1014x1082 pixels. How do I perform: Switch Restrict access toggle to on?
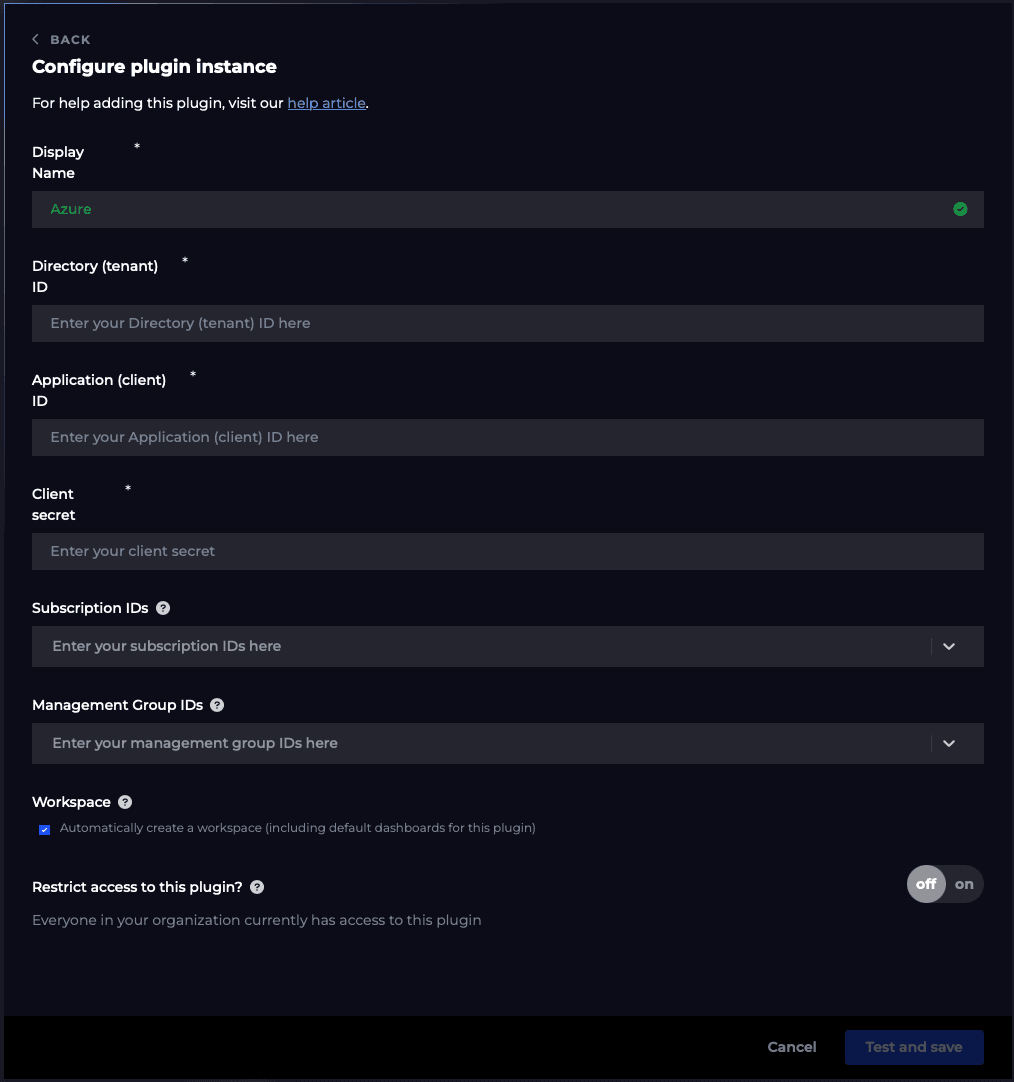[964, 884]
